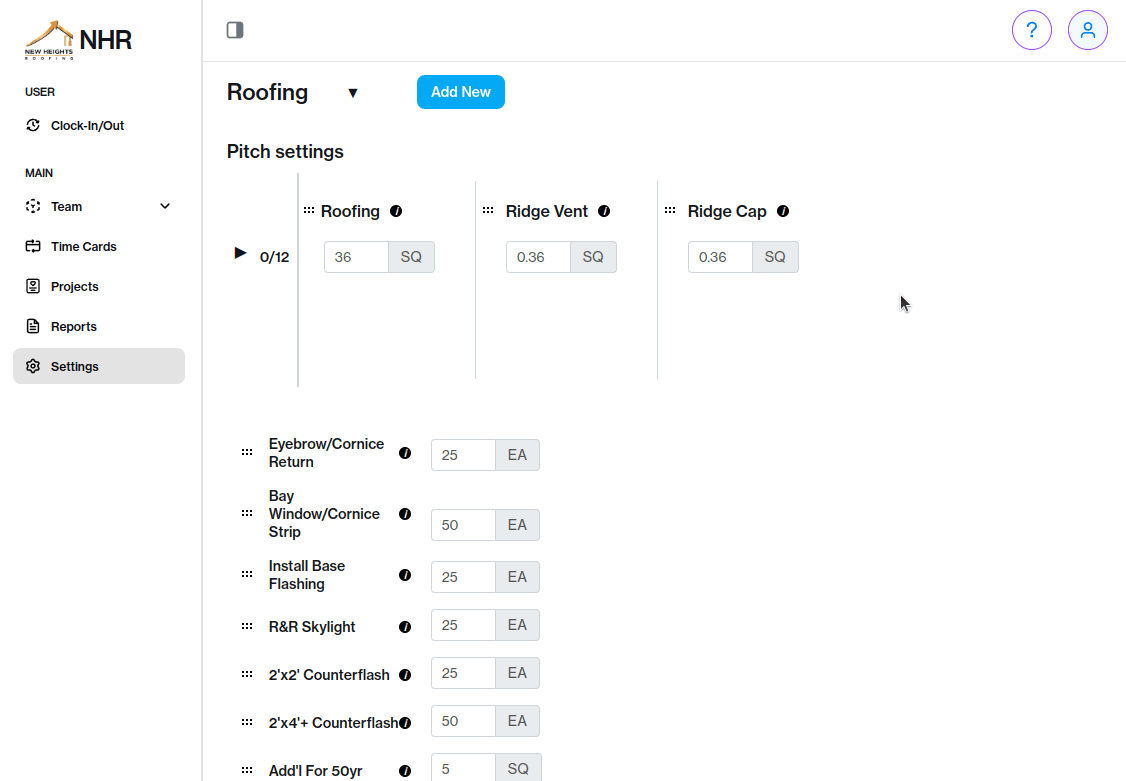Click the sidebar collapse icon near top
The width and height of the screenshot is (1126, 781).
coord(235,30)
